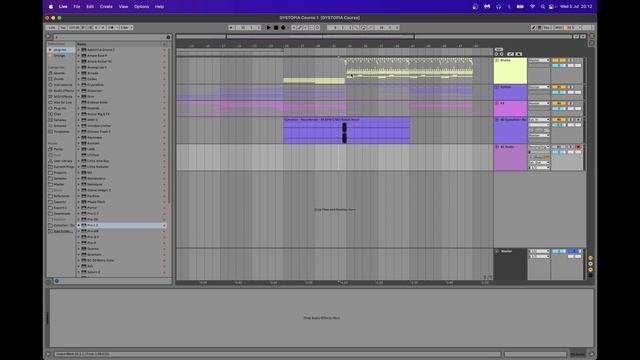Toggle Lock Envelopes icon above tracks
The width and height of the screenshot is (640, 360).
(518, 54)
